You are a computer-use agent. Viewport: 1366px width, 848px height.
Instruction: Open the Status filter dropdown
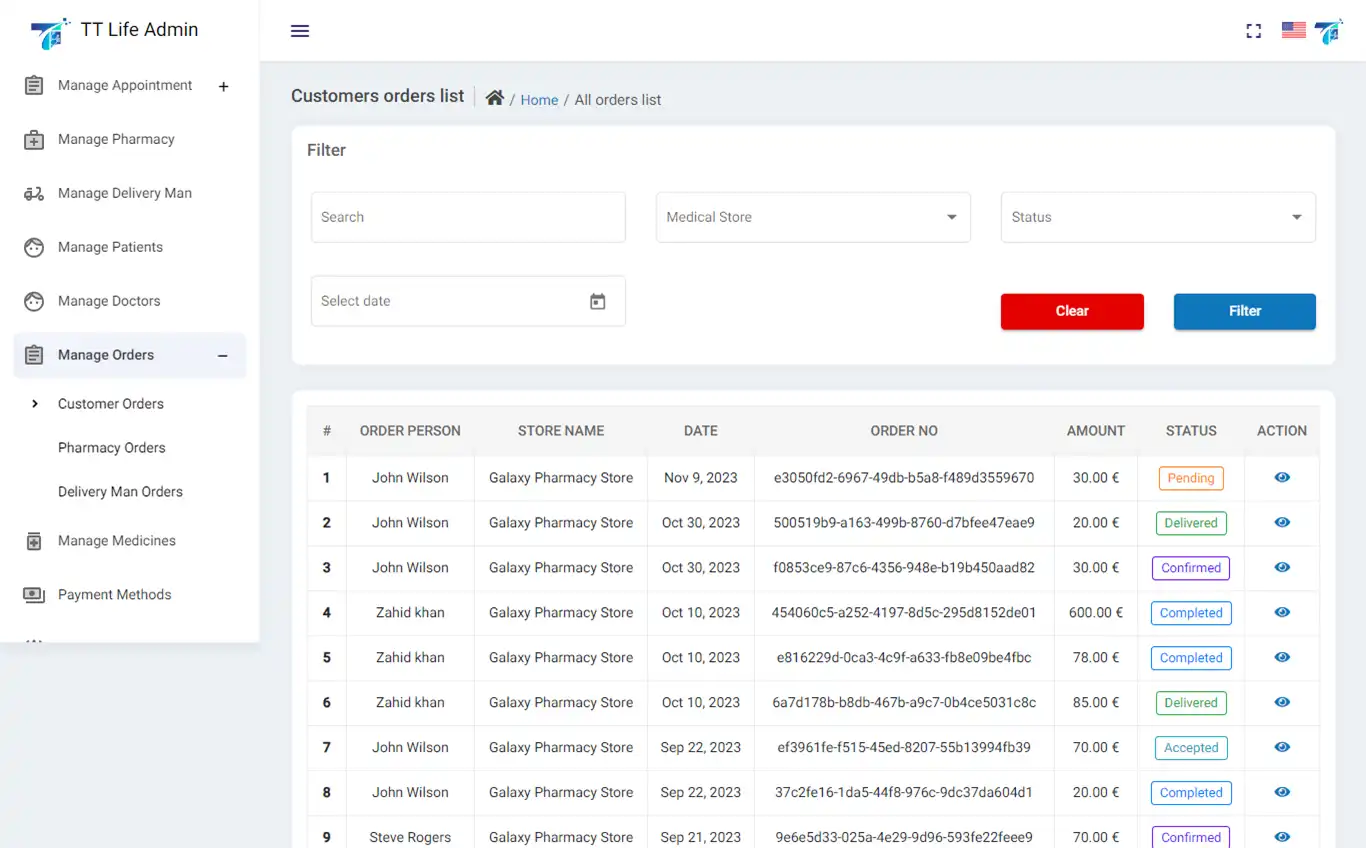click(1157, 217)
